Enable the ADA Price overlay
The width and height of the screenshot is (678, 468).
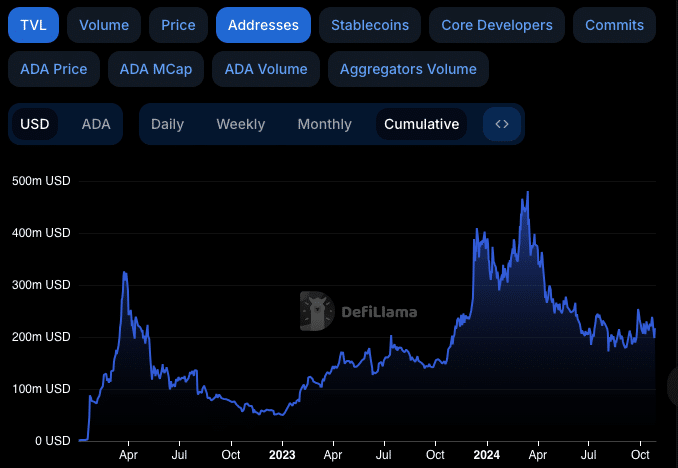pos(53,69)
